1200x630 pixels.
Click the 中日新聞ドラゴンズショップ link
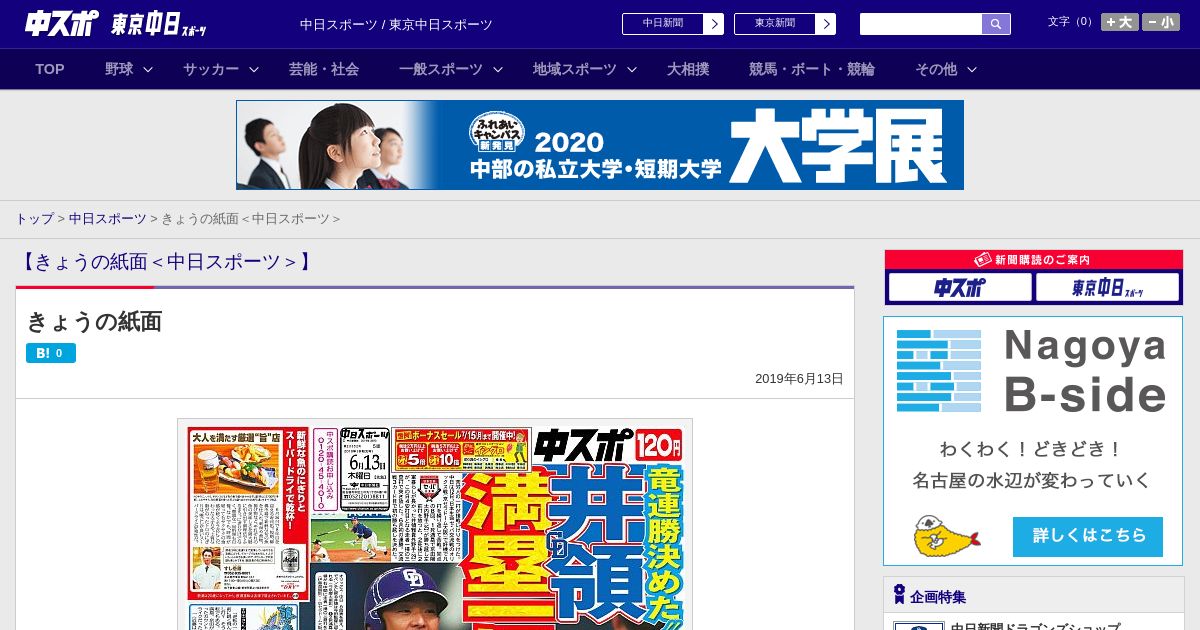pos(1035,627)
